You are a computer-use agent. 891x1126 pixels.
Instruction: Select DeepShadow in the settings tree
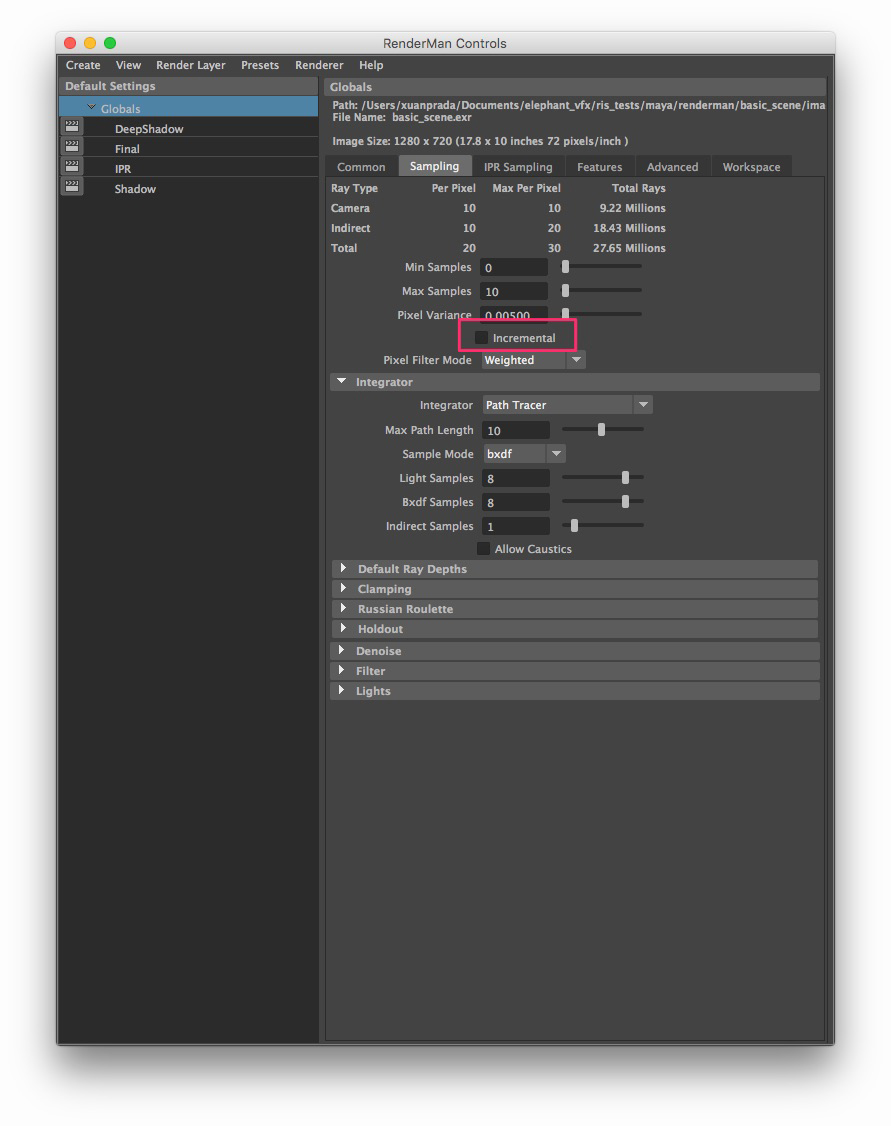(149, 129)
